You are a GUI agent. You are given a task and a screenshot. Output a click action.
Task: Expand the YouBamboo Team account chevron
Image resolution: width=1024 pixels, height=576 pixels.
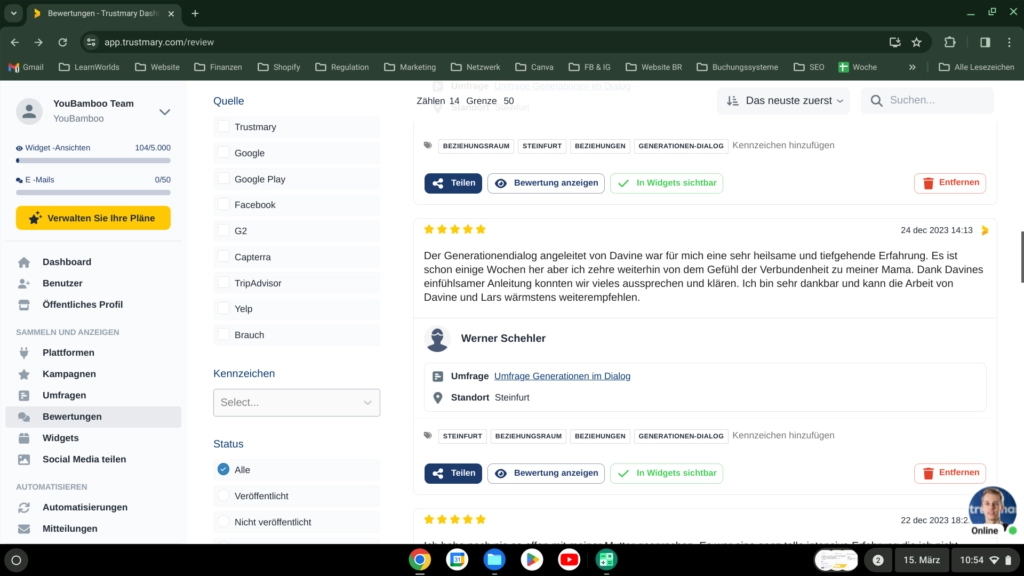[165, 112]
